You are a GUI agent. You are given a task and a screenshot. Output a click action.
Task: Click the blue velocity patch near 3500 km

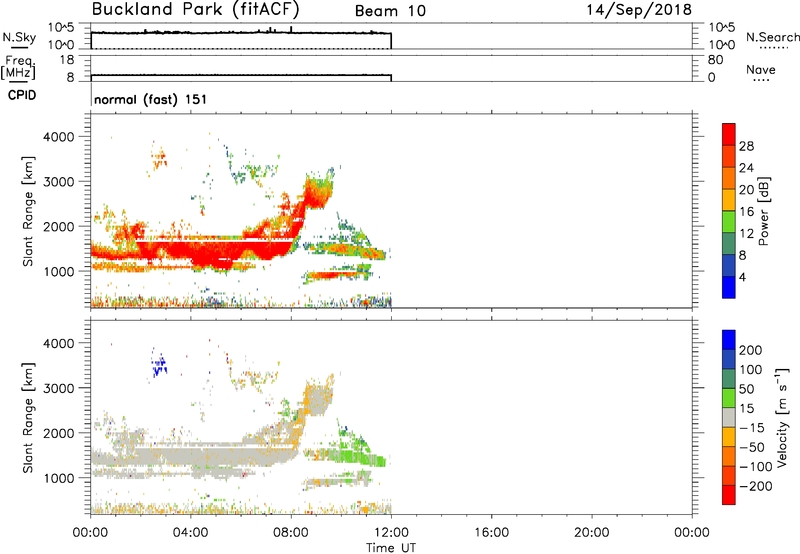point(159,363)
